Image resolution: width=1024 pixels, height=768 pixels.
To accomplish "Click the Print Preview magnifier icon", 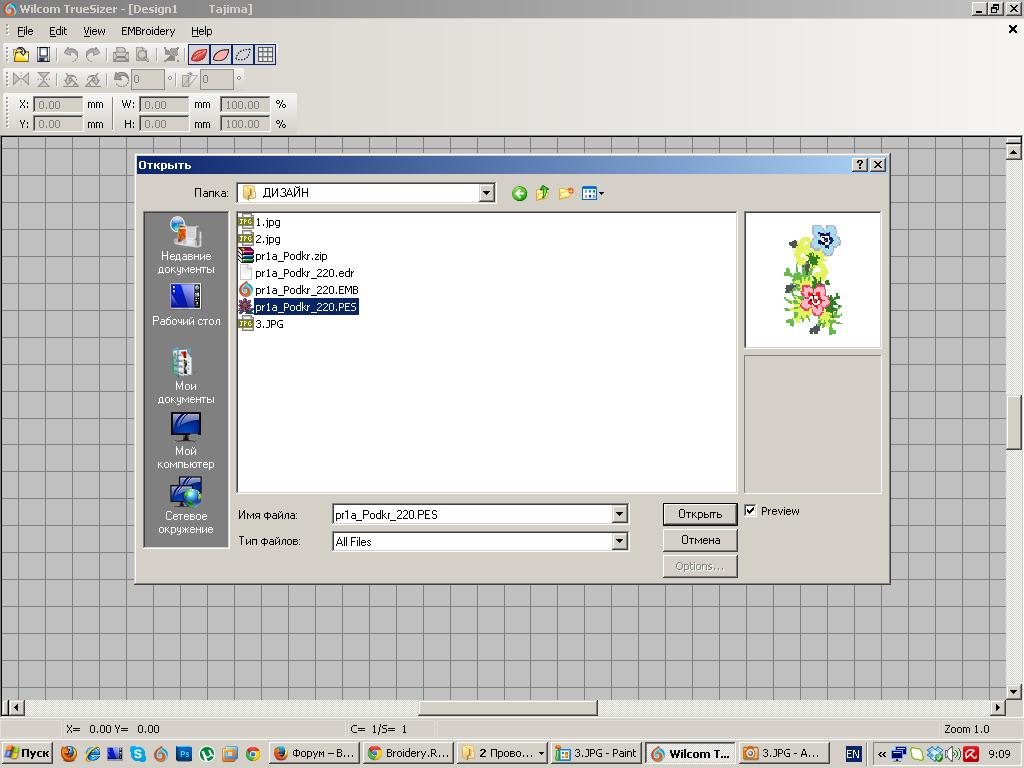I will point(142,55).
